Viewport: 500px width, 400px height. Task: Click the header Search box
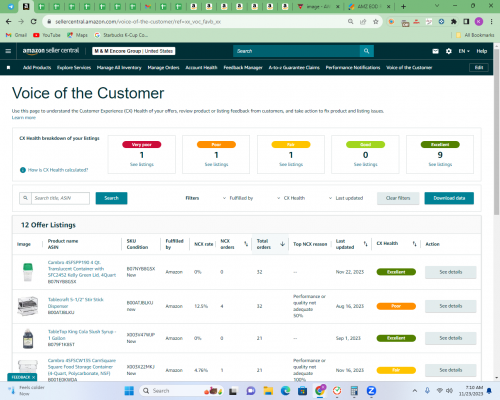click(x=296, y=51)
